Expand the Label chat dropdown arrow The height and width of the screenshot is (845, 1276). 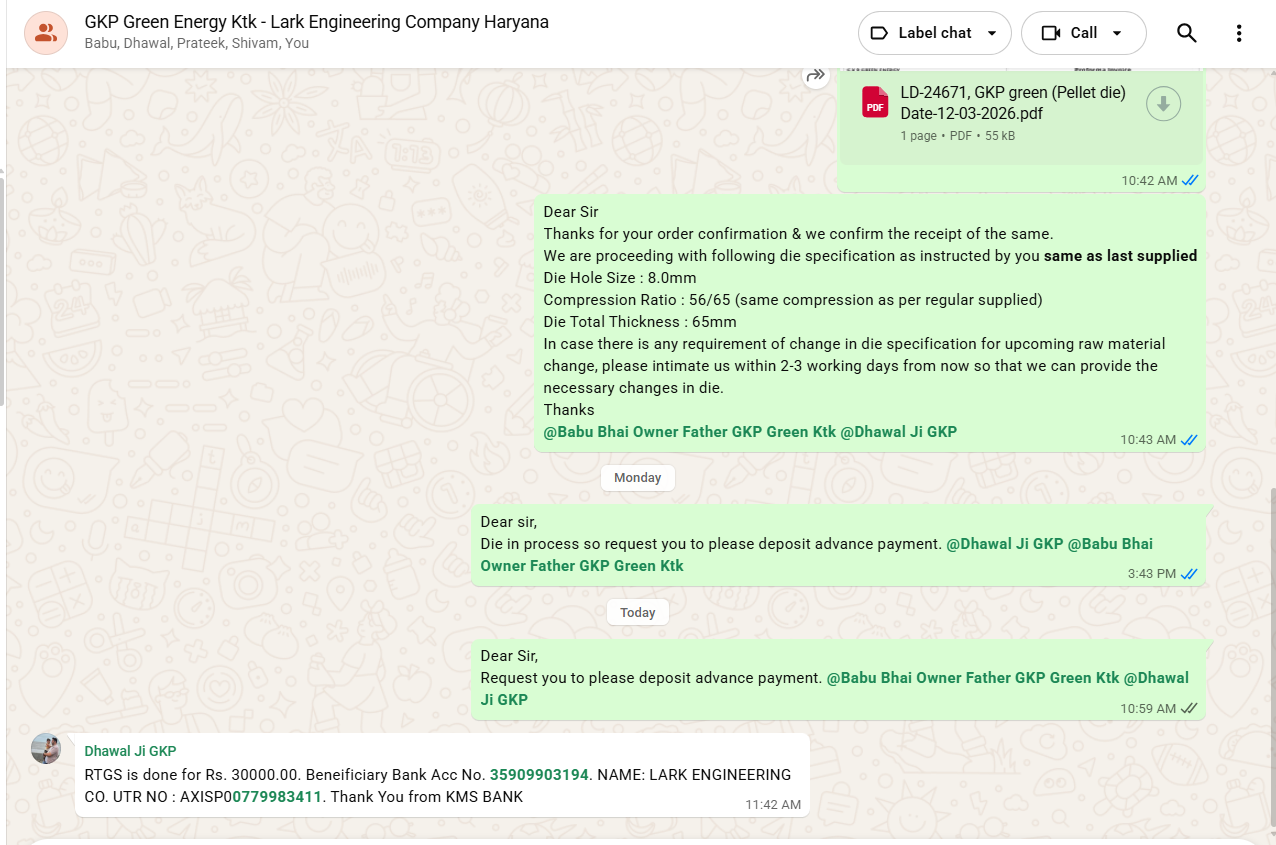point(992,33)
